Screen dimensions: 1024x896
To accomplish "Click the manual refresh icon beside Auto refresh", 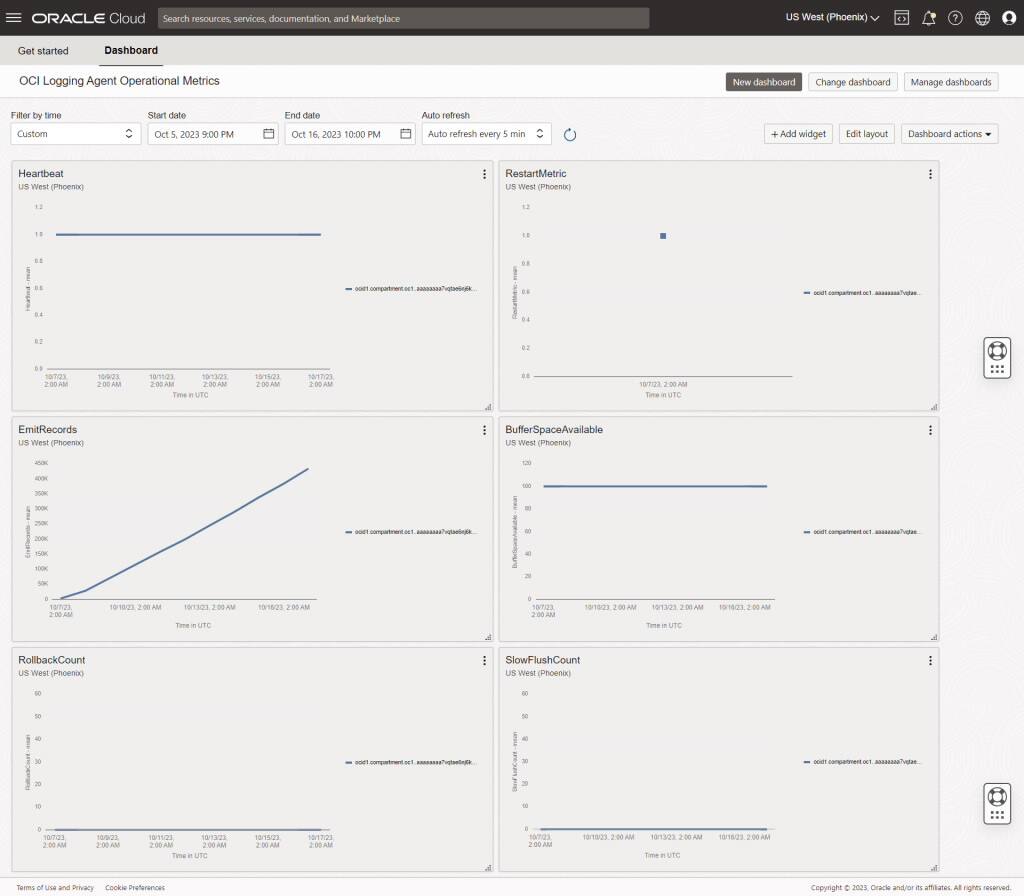I will (569, 133).
